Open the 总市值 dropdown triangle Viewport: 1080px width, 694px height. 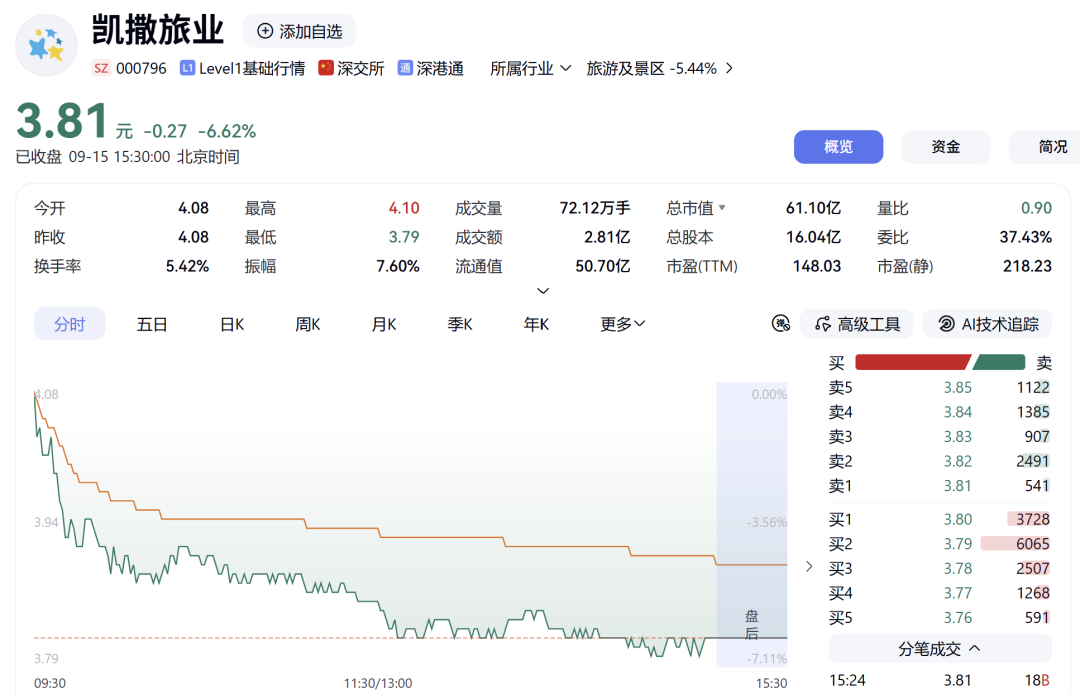[x=722, y=207]
